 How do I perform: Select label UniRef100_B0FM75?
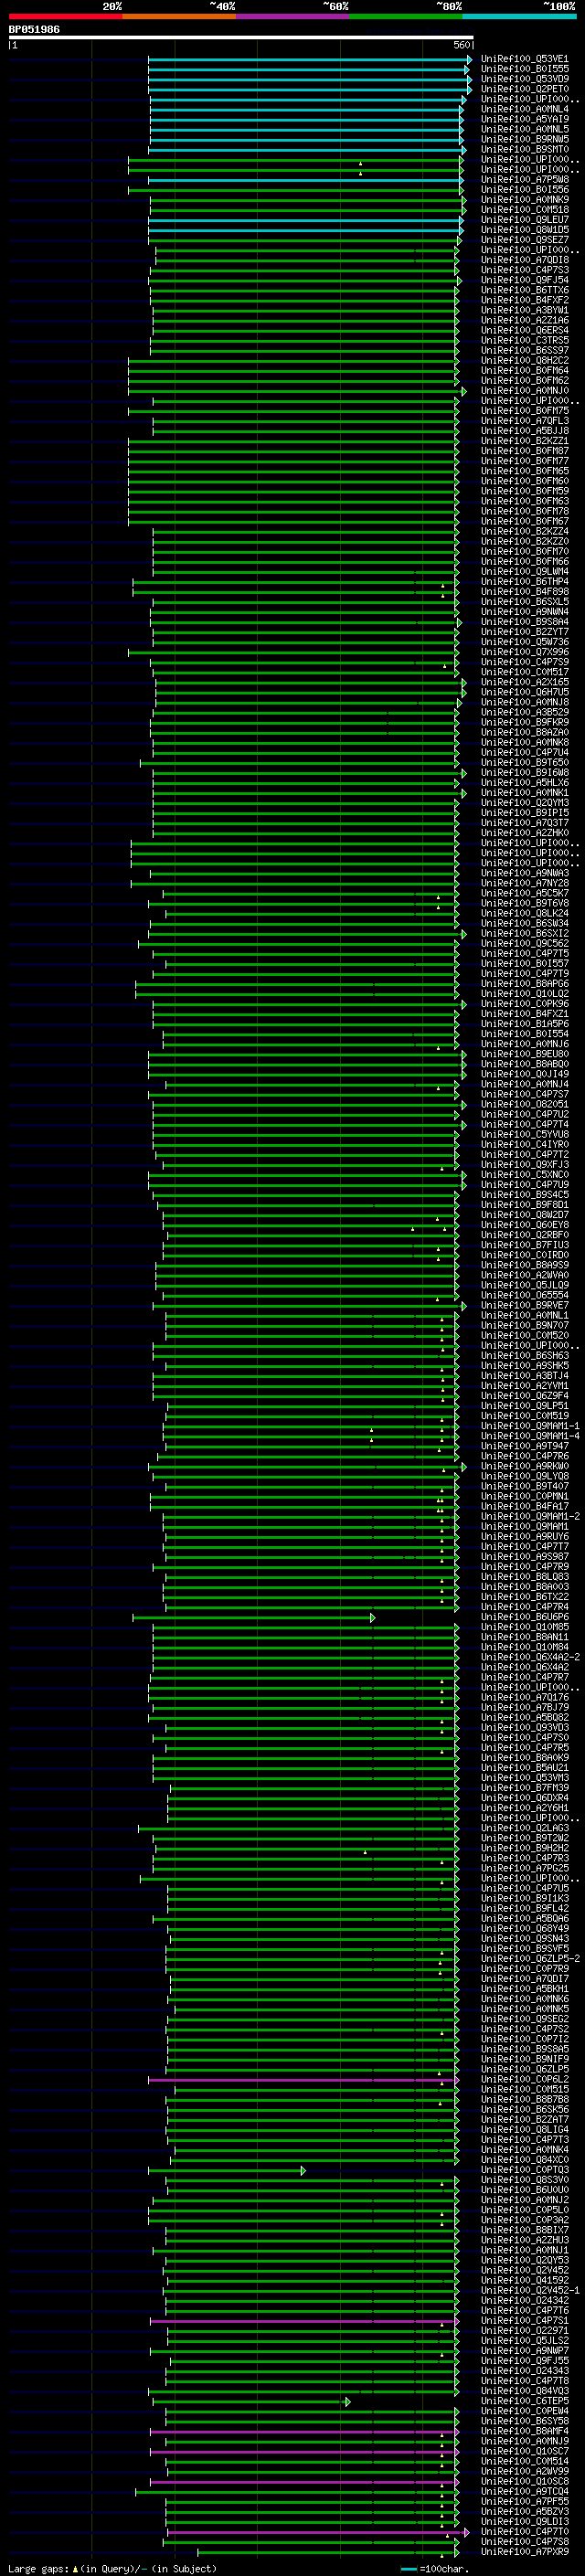pyautogui.click(x=524, y=411)
